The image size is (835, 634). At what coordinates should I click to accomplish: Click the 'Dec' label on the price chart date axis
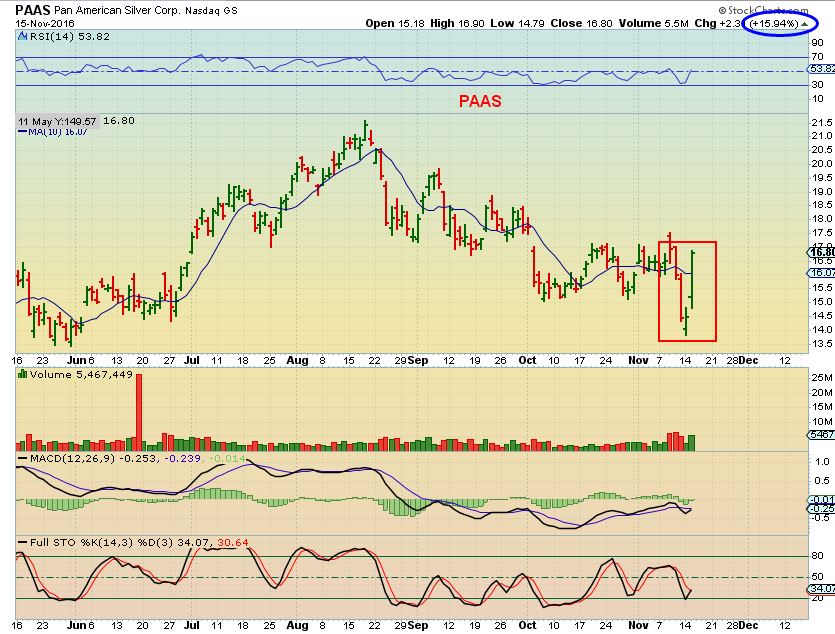[x=748, y=360]
